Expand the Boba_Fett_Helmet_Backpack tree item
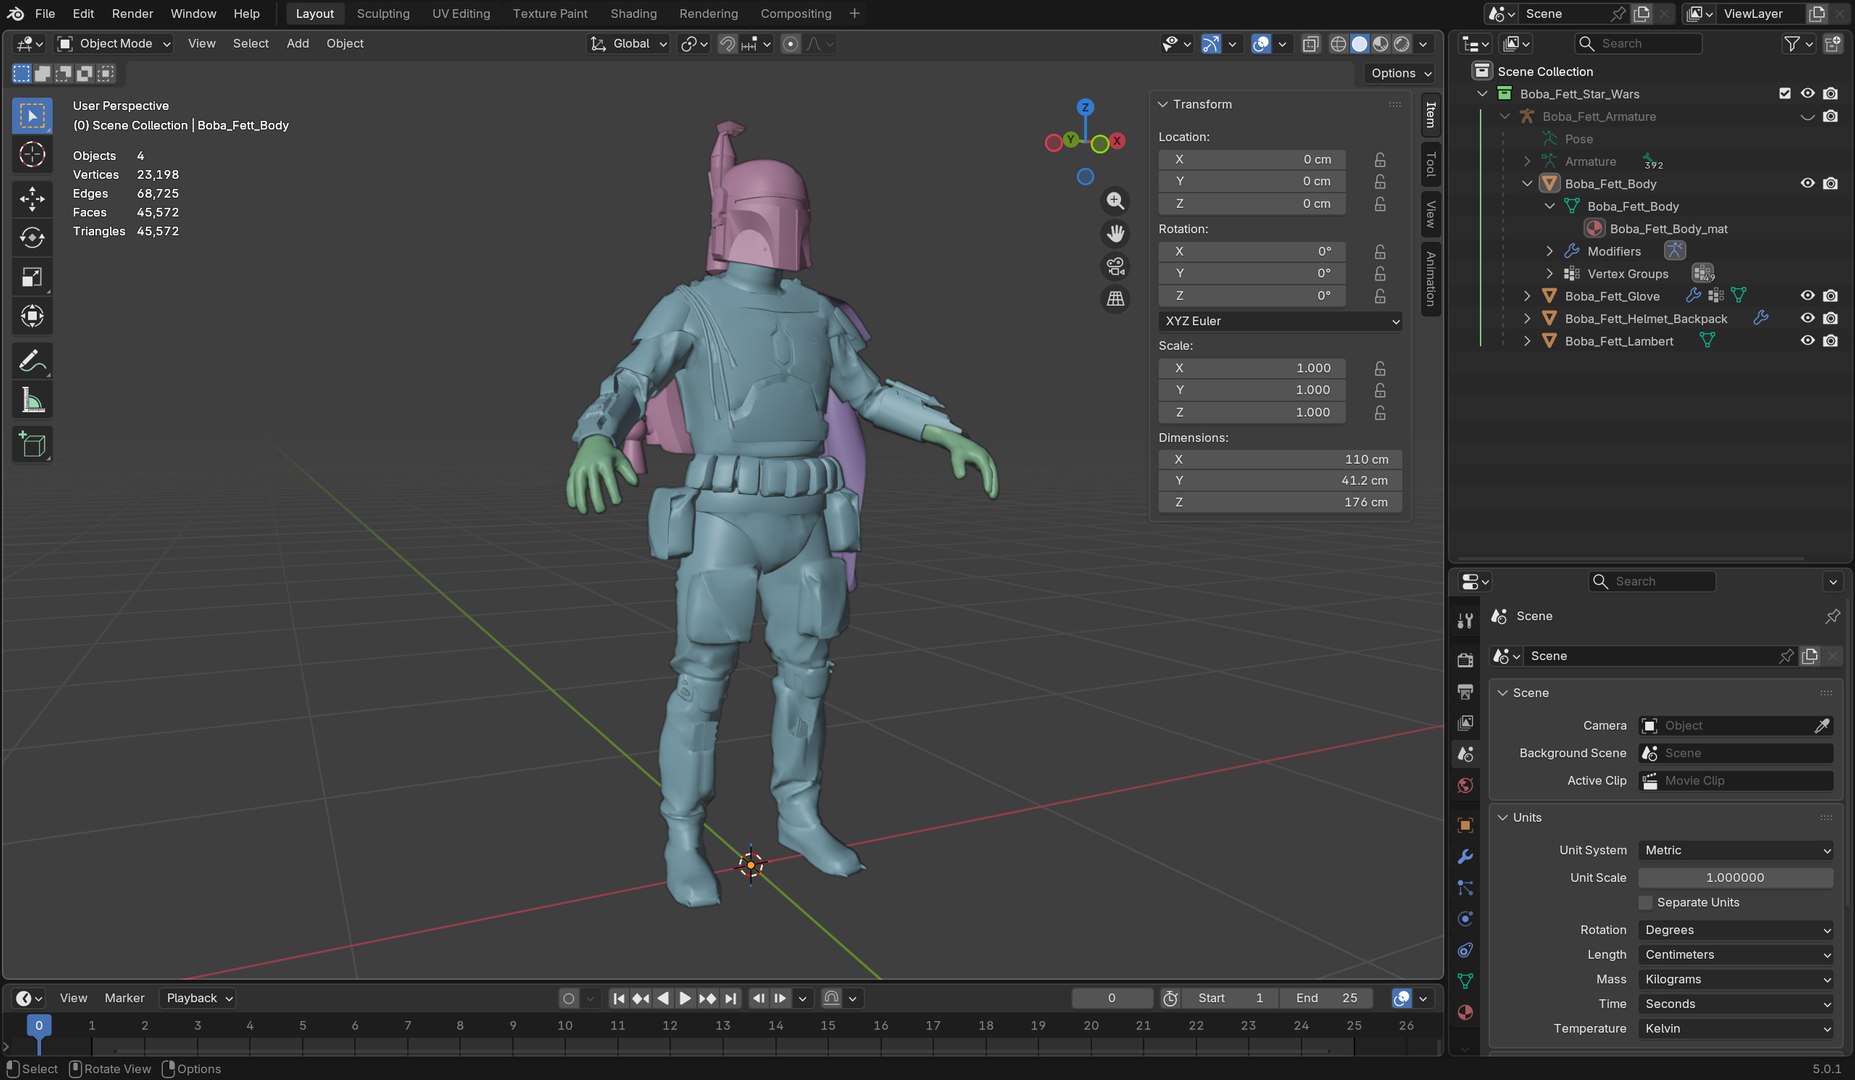1855x1080 pixels. [x=1527, y=318]
